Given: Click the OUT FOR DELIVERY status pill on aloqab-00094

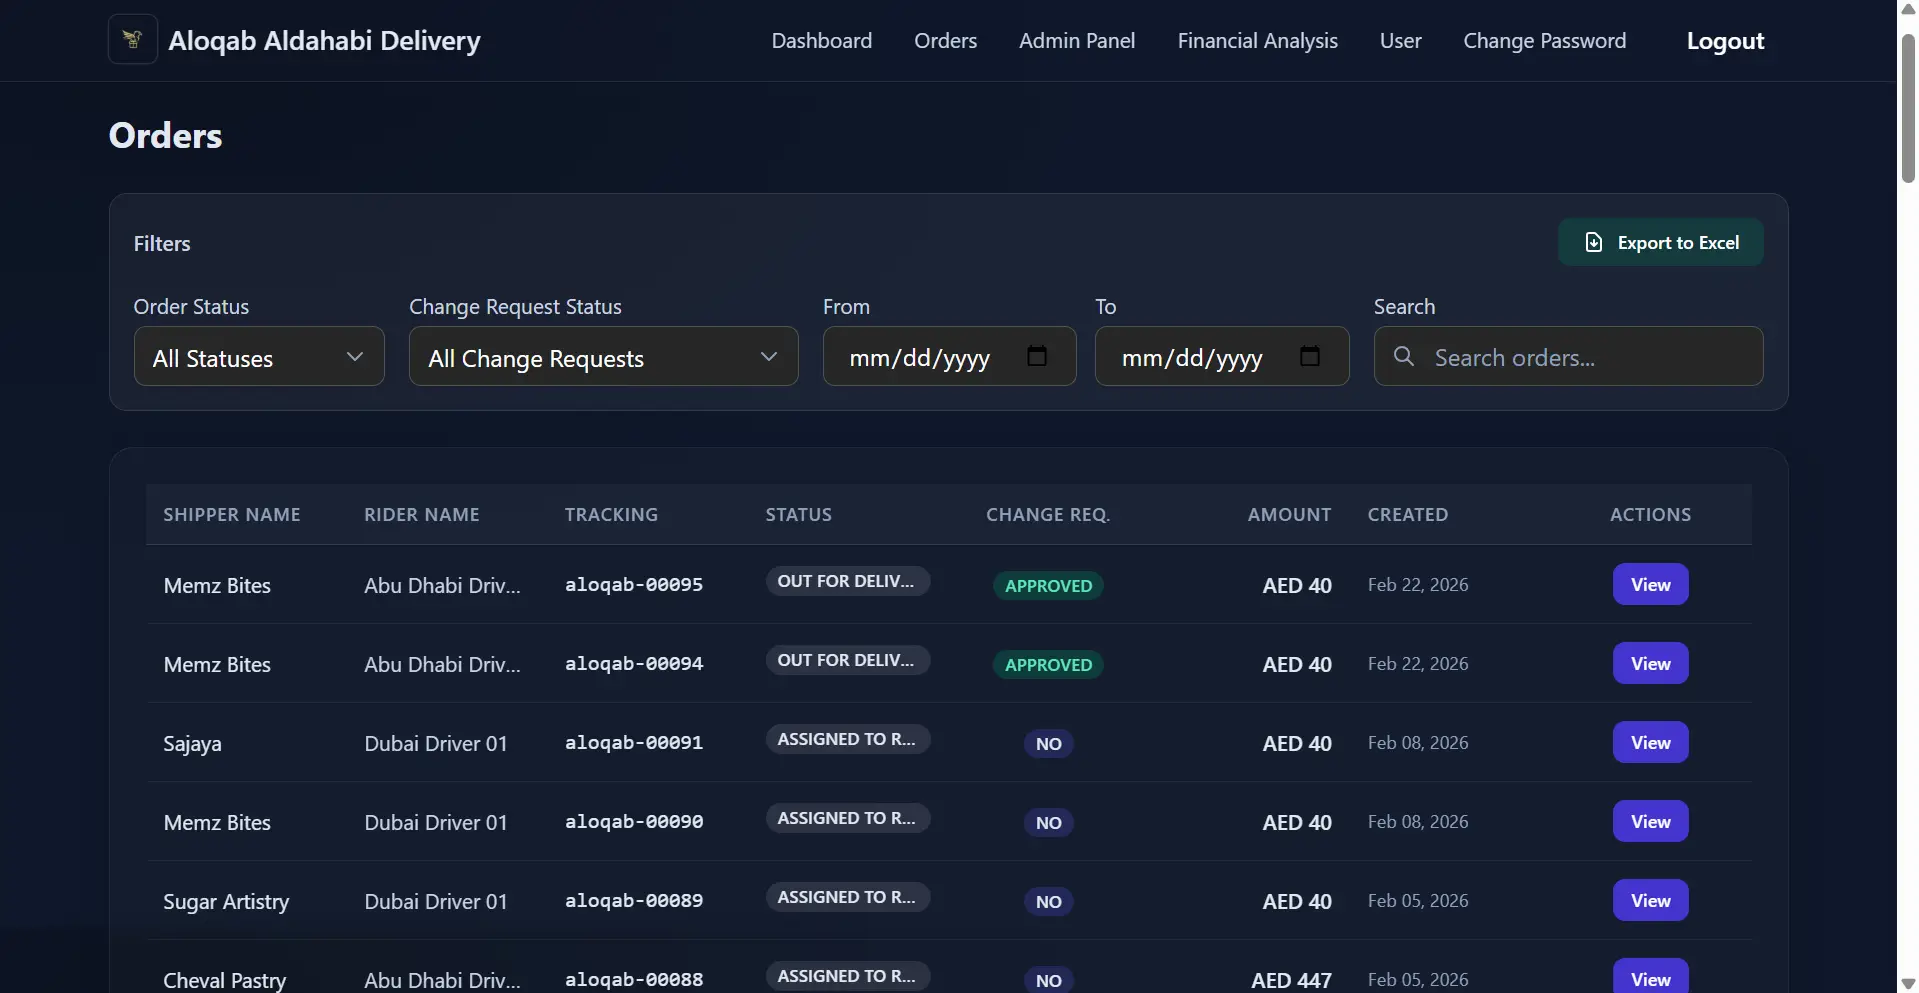Looking at the screenshot, I should [x=847, y=660].
